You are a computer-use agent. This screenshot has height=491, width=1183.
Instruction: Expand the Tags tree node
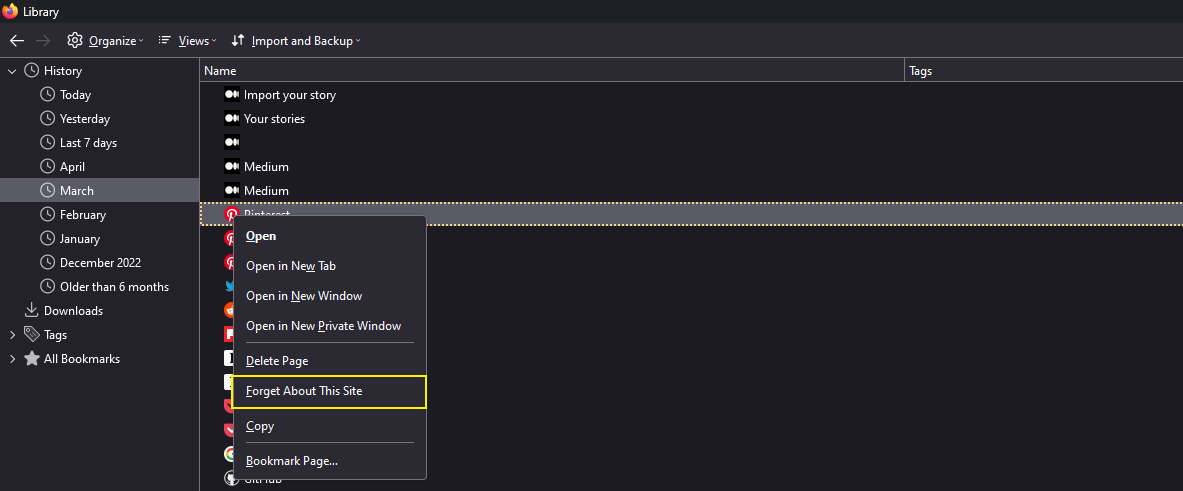click(x=12, y=335)
